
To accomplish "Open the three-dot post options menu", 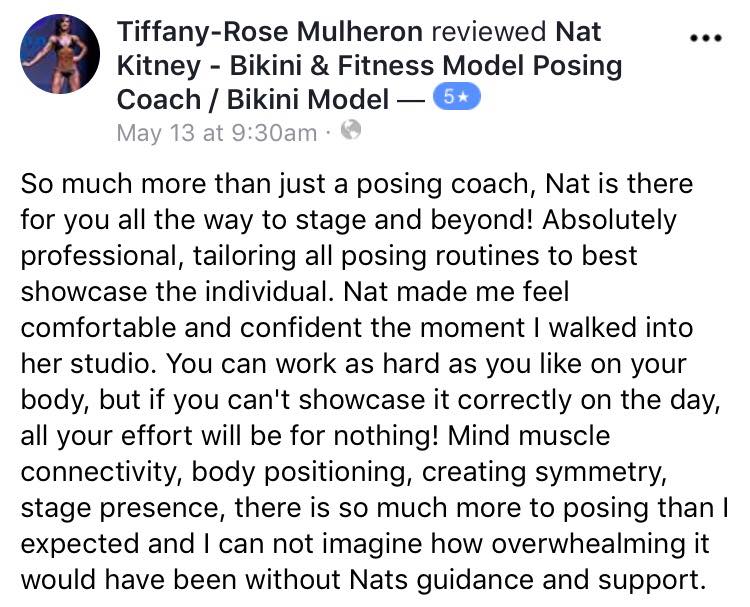I will click(x=705, y=38).
